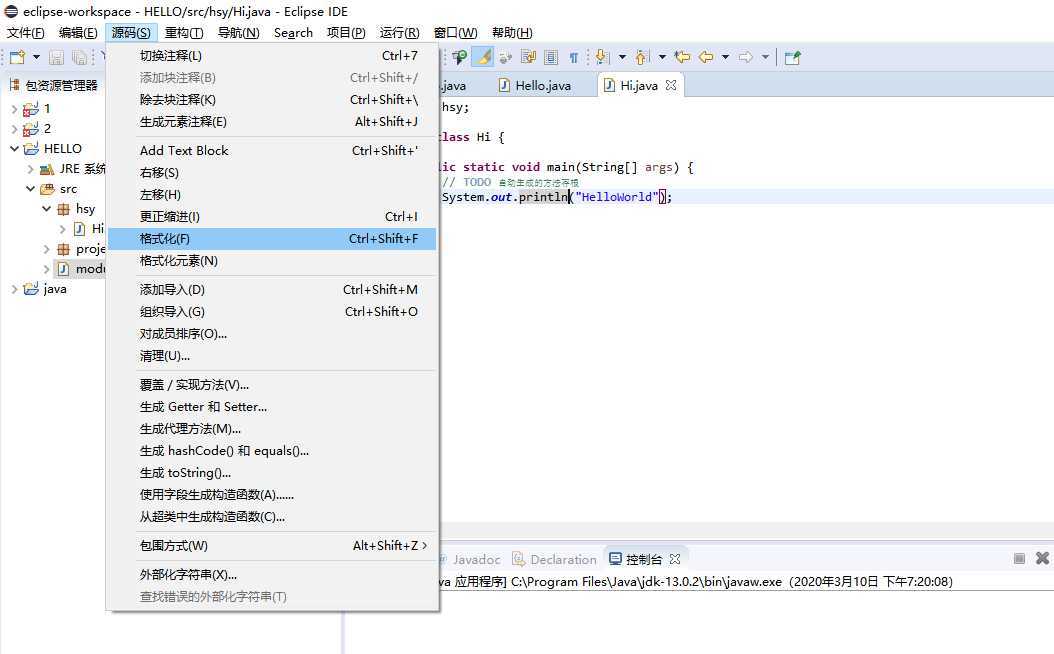Select 格式化元素(N) menu entry

[x=272, y=261]
